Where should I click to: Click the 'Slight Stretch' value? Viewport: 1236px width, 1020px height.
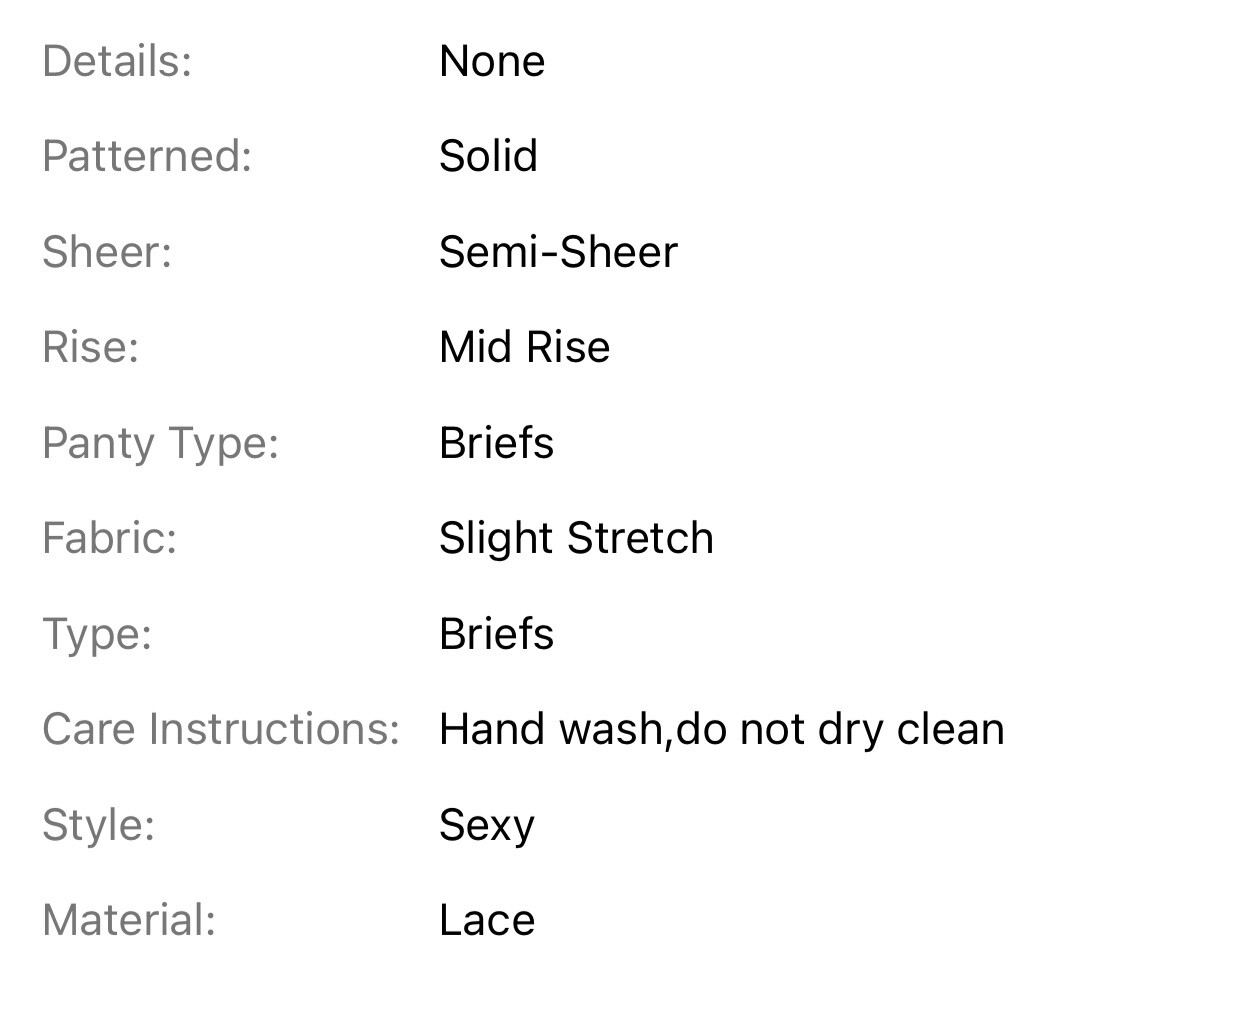(576, 539)
